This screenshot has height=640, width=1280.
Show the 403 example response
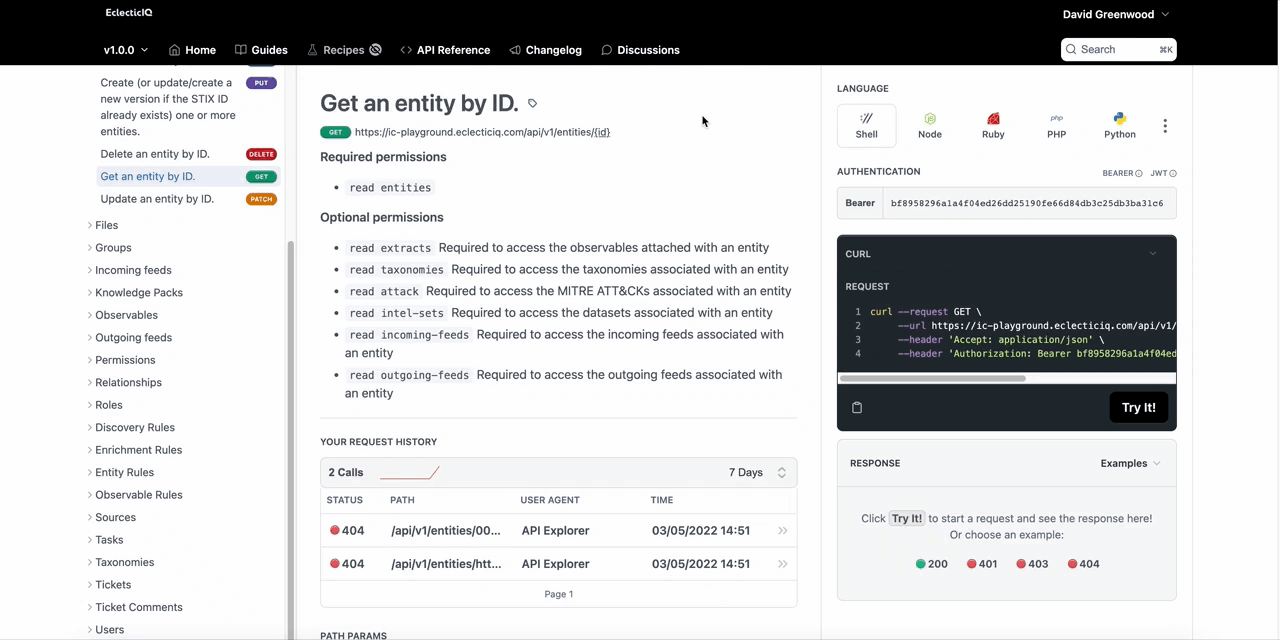[x=1032, y=564]
